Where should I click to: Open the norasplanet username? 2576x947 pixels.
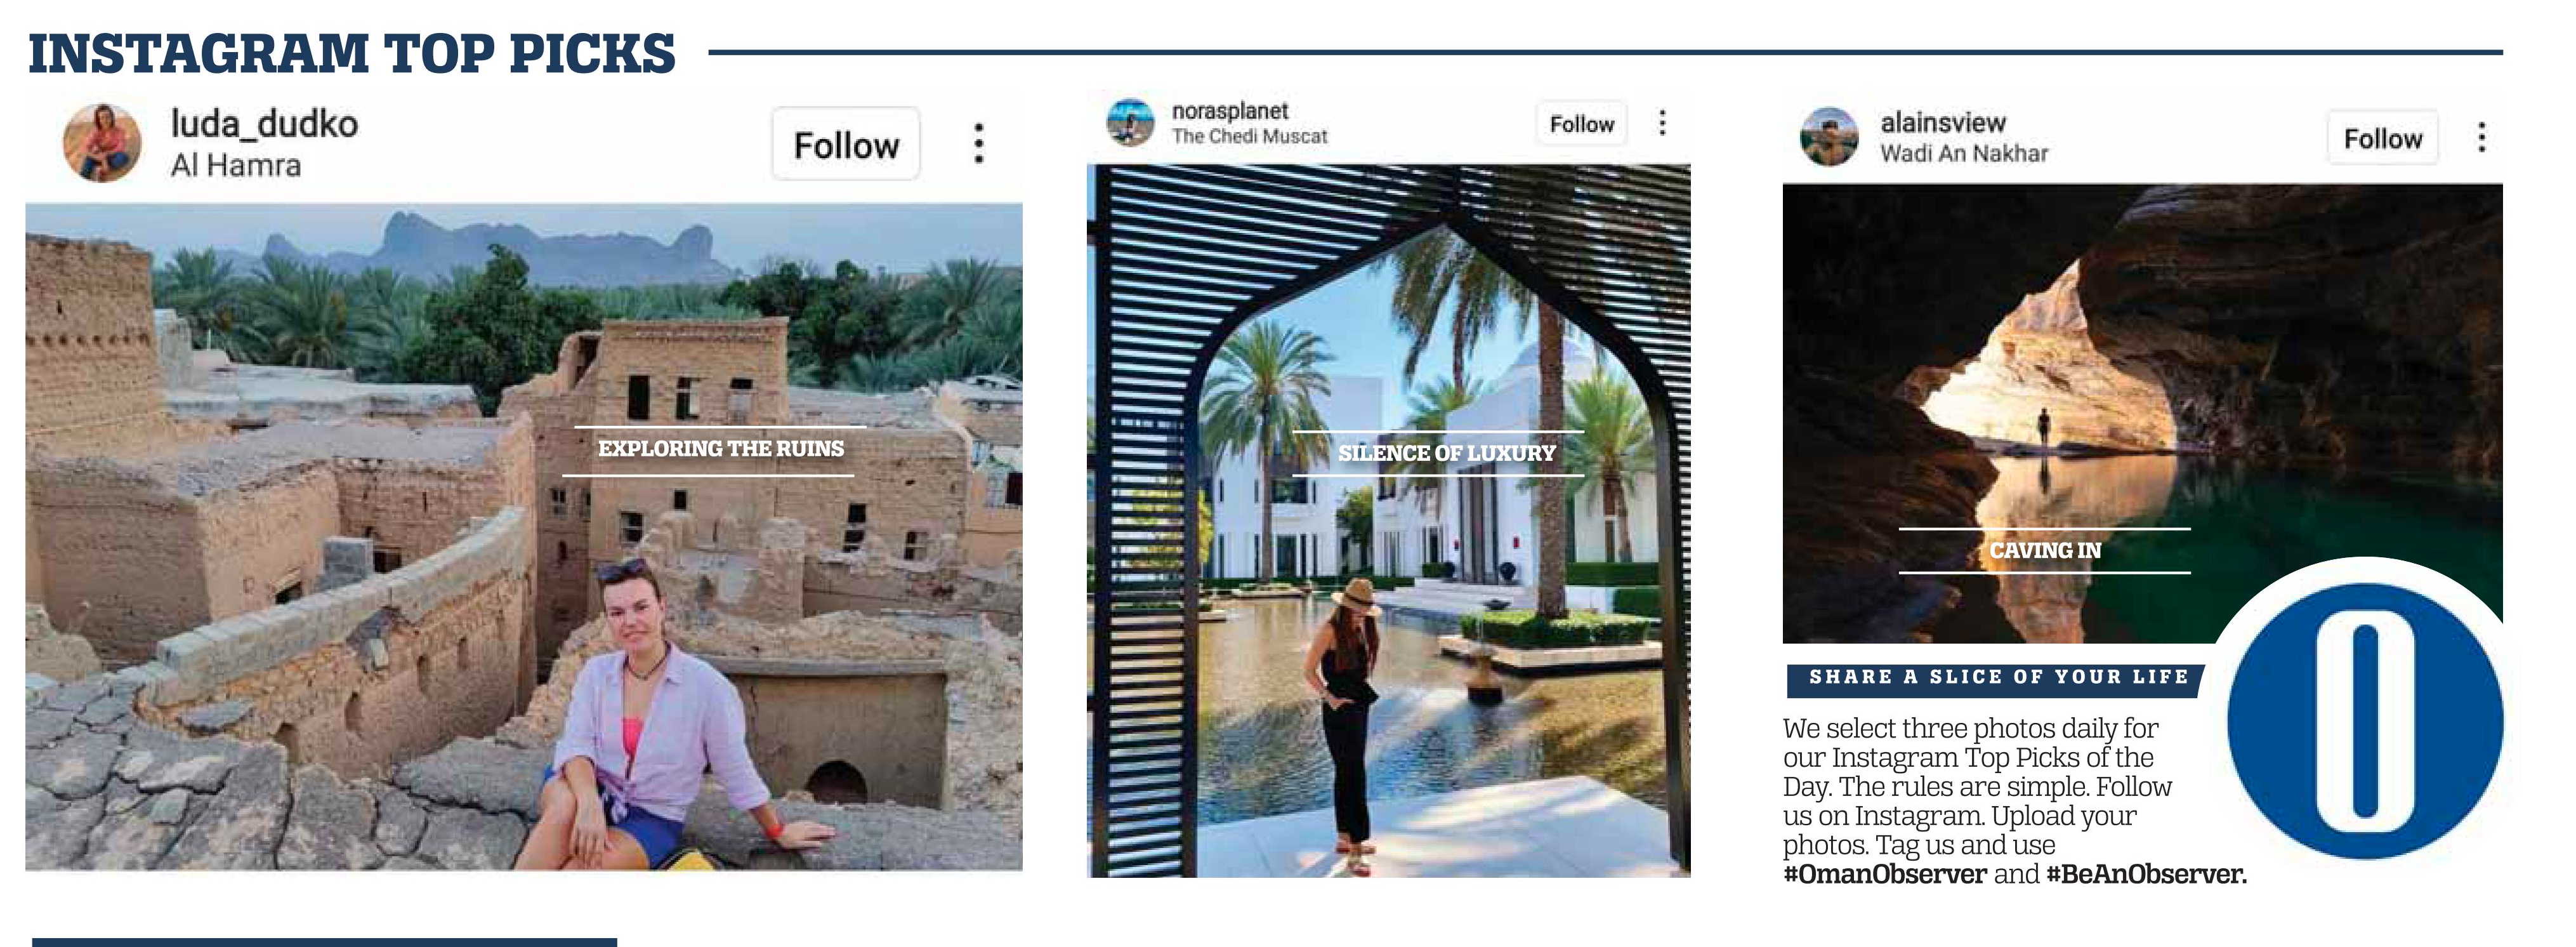(1230, 111)
